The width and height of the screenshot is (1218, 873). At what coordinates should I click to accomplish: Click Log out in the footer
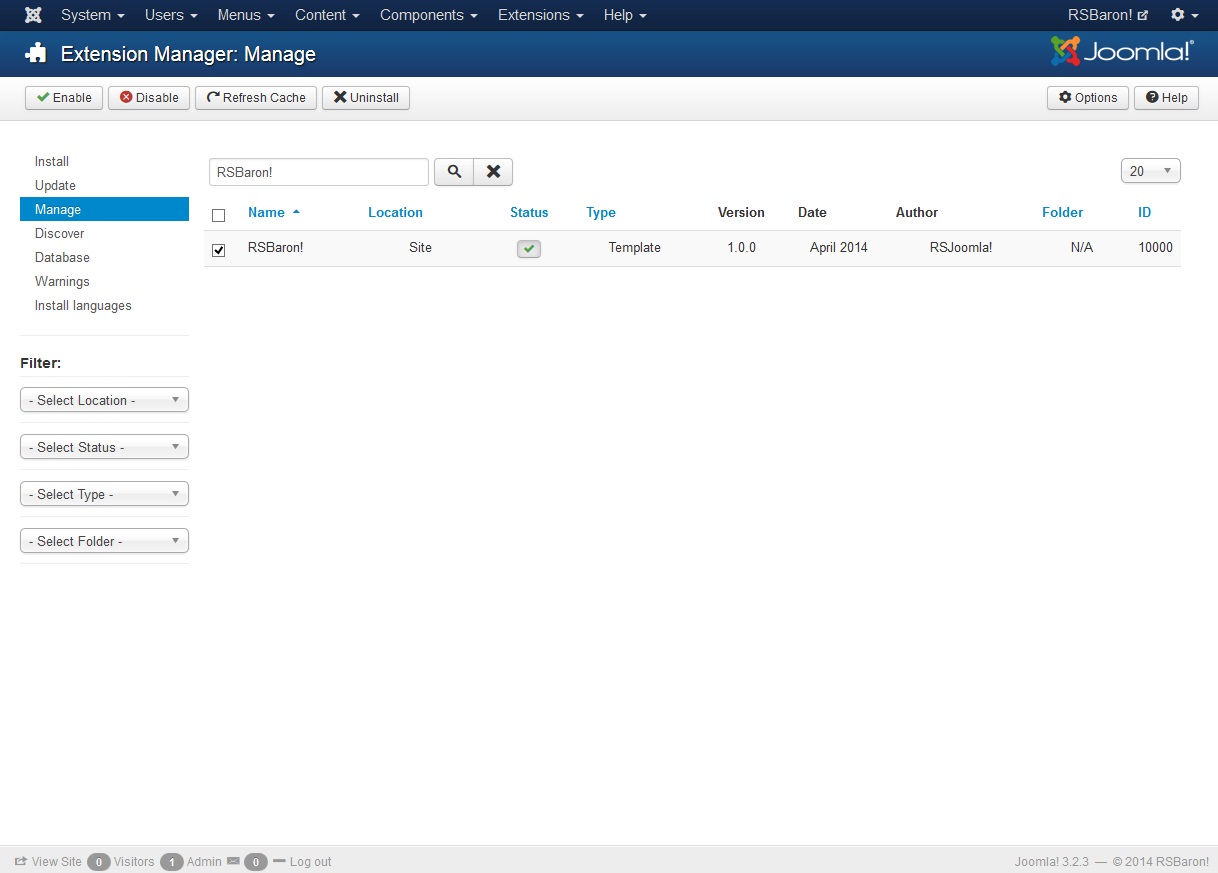coord(302,861)
